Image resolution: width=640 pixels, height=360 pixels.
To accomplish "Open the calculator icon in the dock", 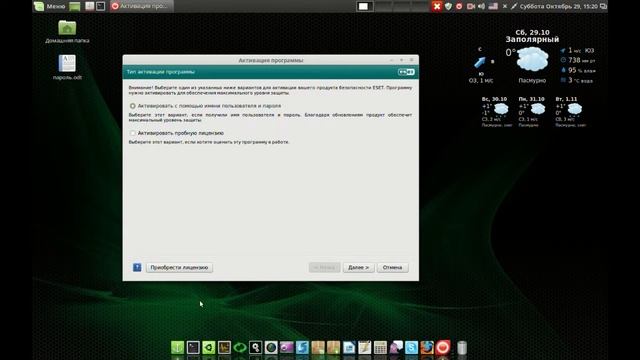I will click(380, 347).
